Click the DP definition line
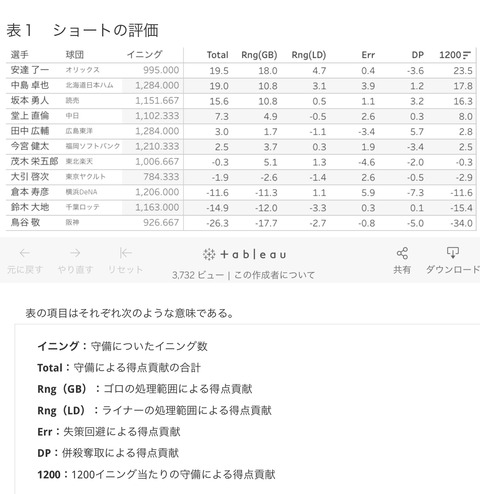Viewport: 480px width, 494px height. [108, 453]
